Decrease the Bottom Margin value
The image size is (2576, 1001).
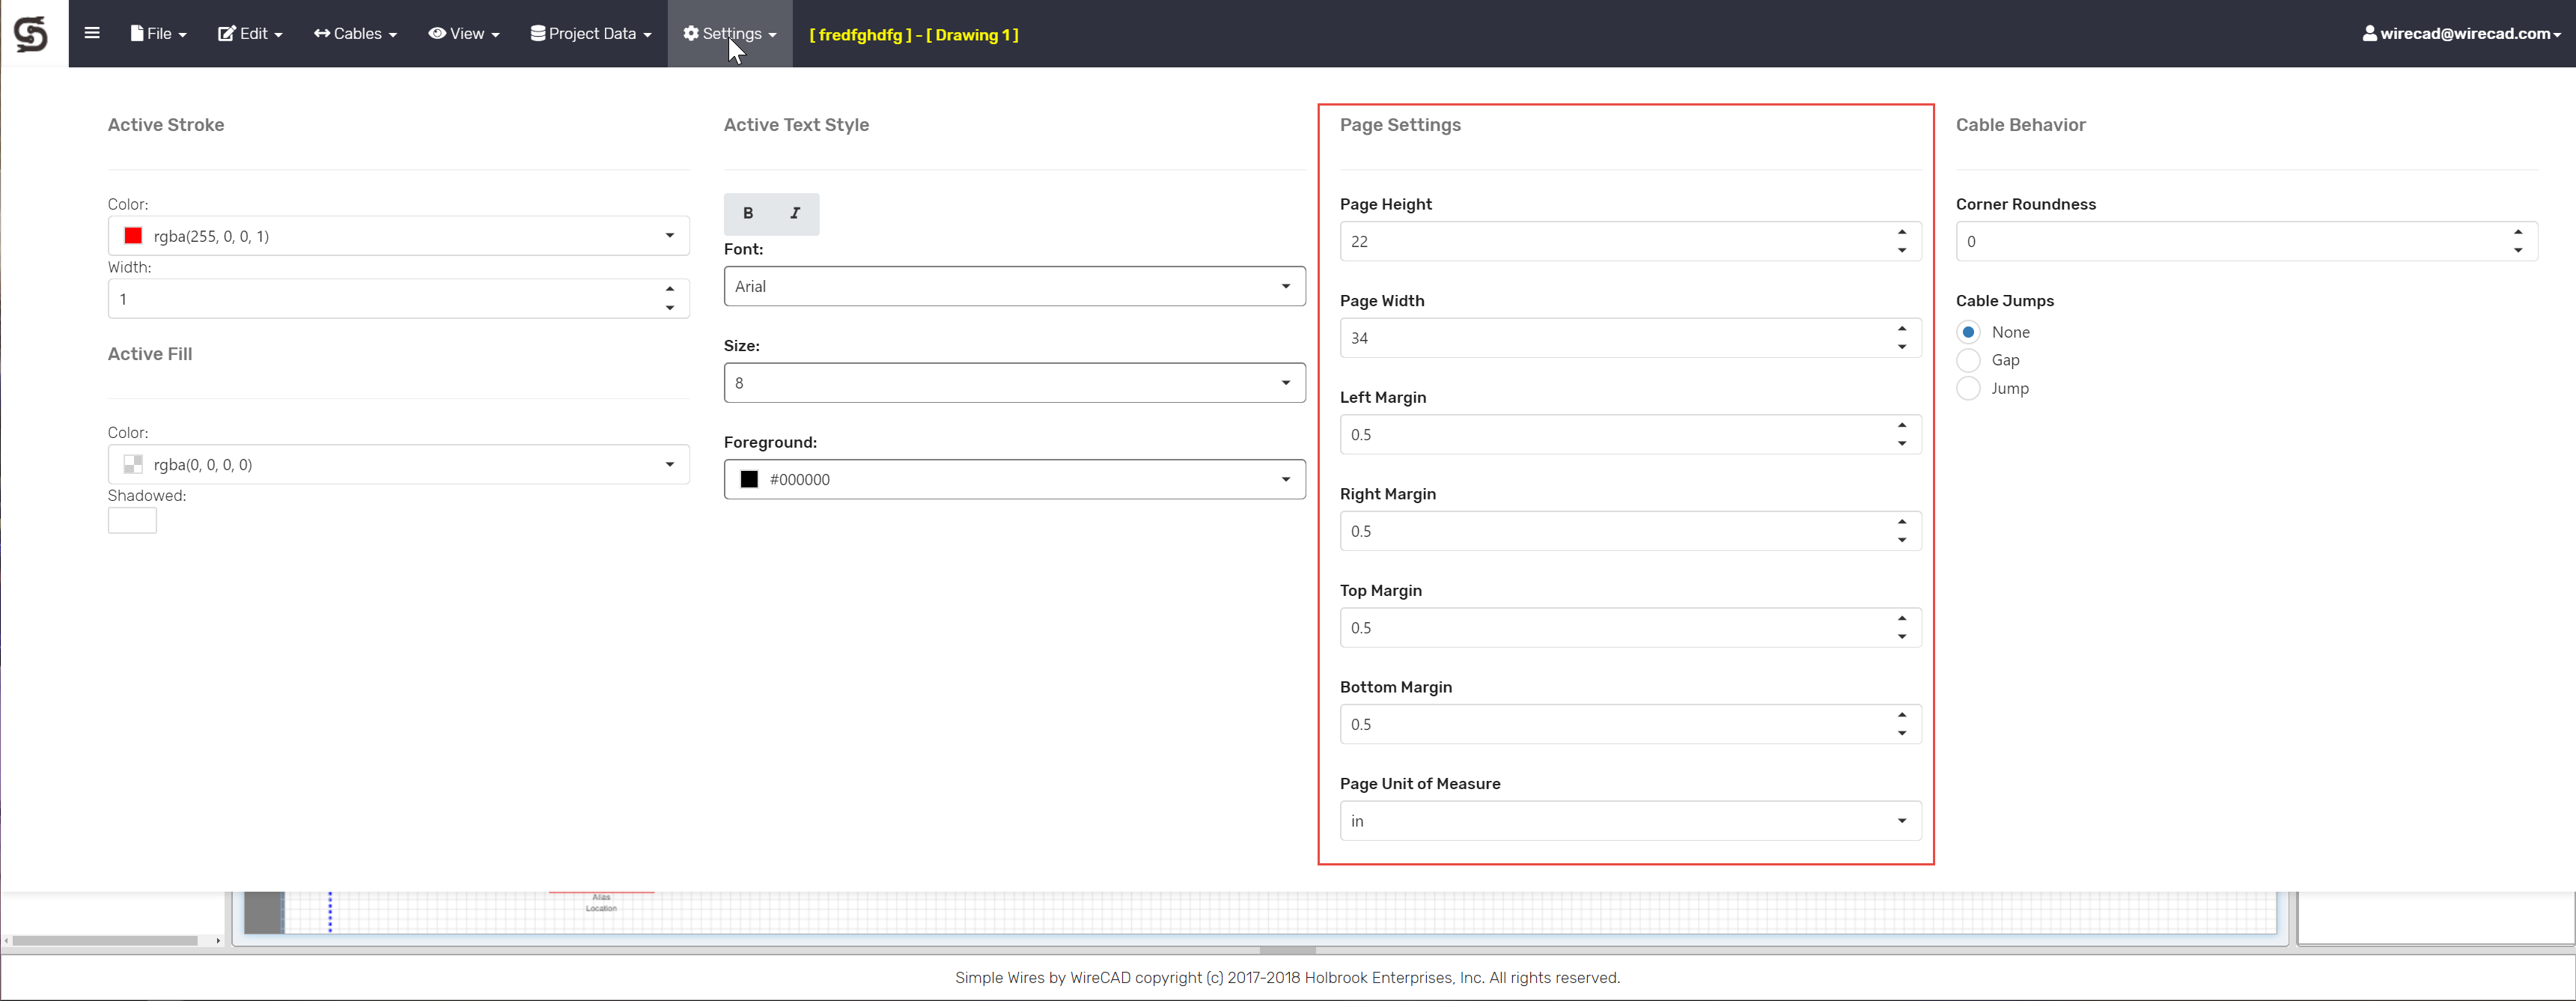tap(1902, 734)
